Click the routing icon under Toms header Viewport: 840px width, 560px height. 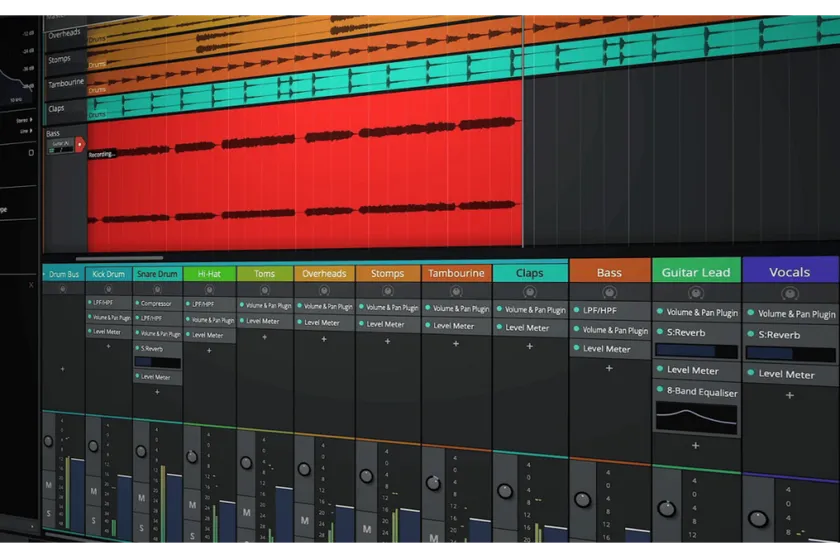point(265,290)
